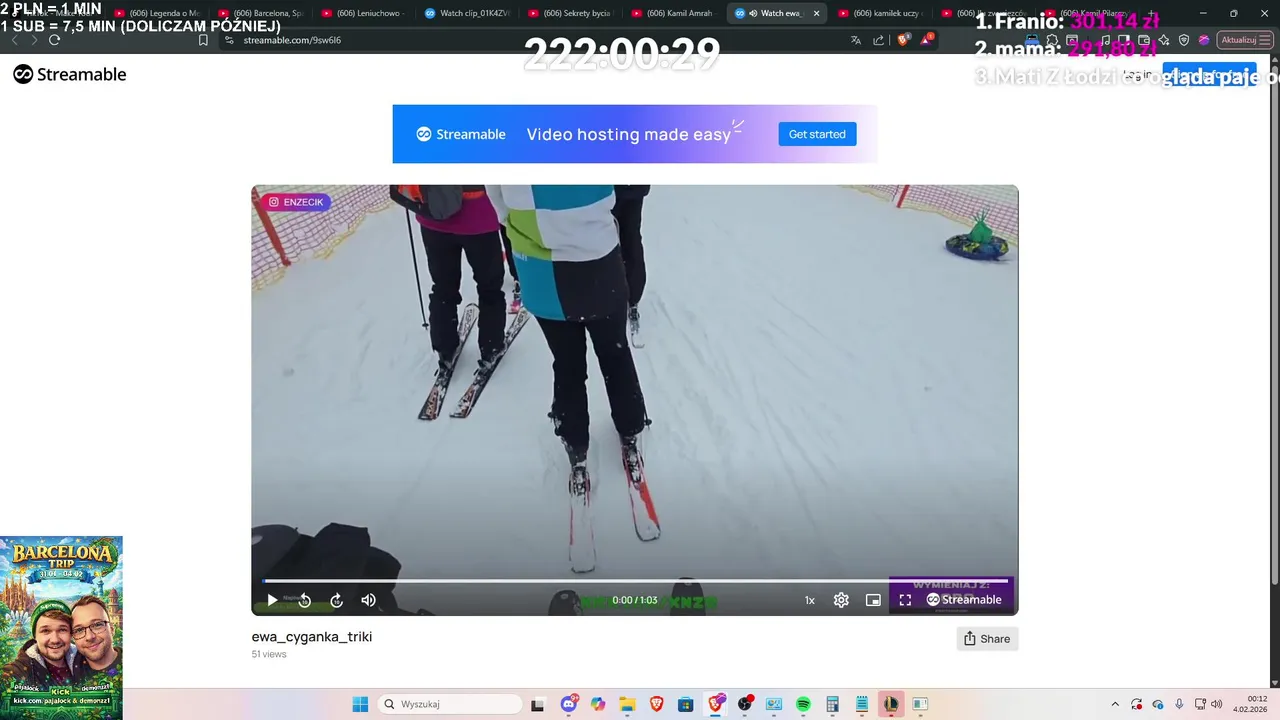
Task: Rewind the video with the back-skip icon
Action: (x=305, y=600)
